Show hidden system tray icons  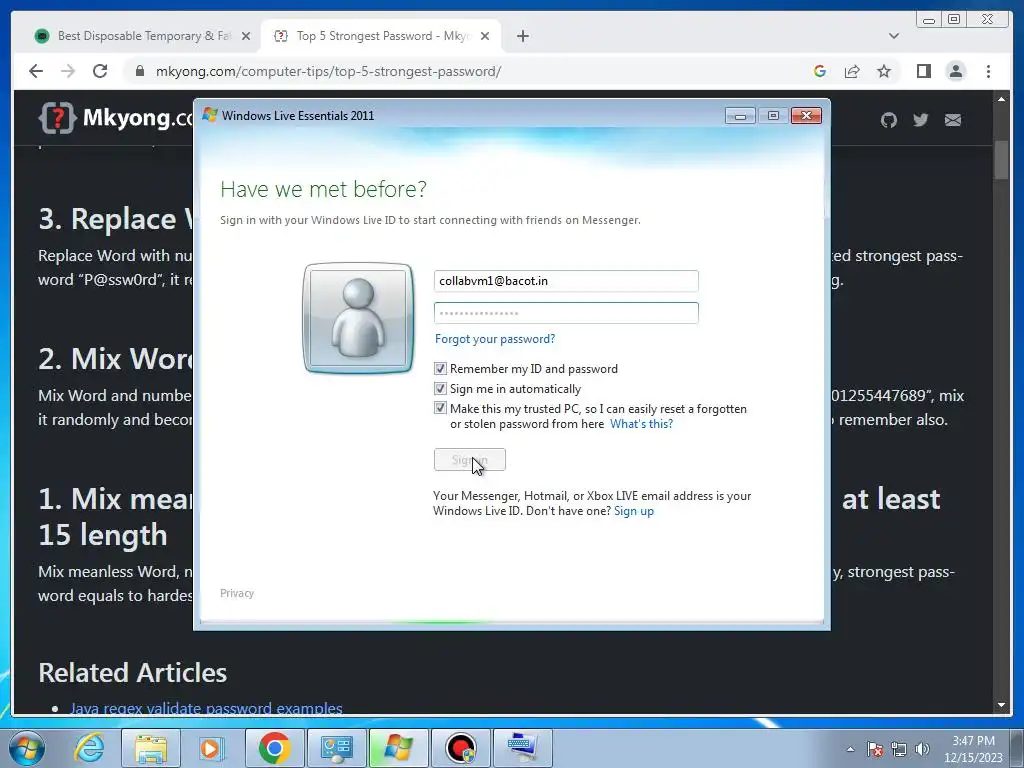click(850, 749)
